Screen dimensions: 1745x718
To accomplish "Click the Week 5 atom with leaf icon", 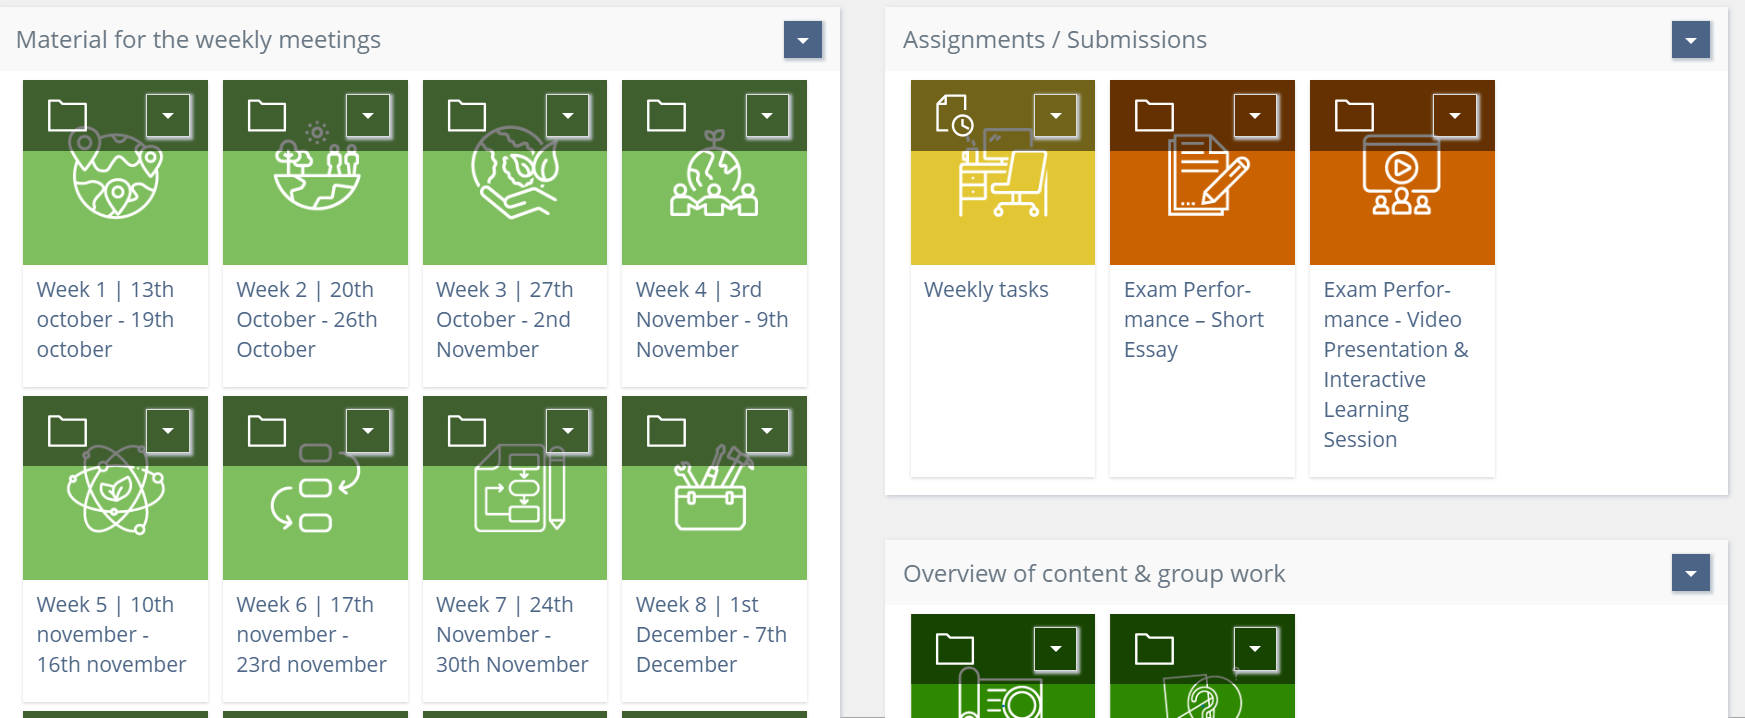I will pos(115,492).
